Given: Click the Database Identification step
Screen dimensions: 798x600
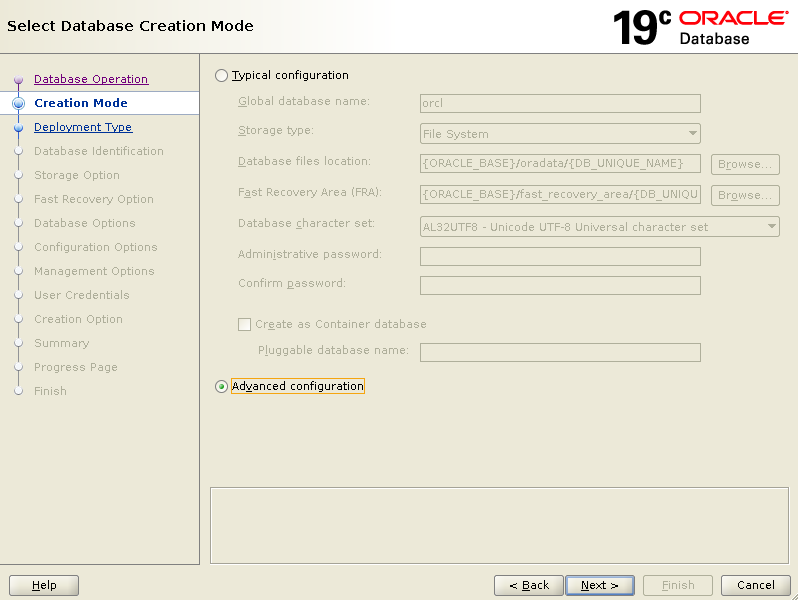Looking at the screenshot, I should coord(99,151).
